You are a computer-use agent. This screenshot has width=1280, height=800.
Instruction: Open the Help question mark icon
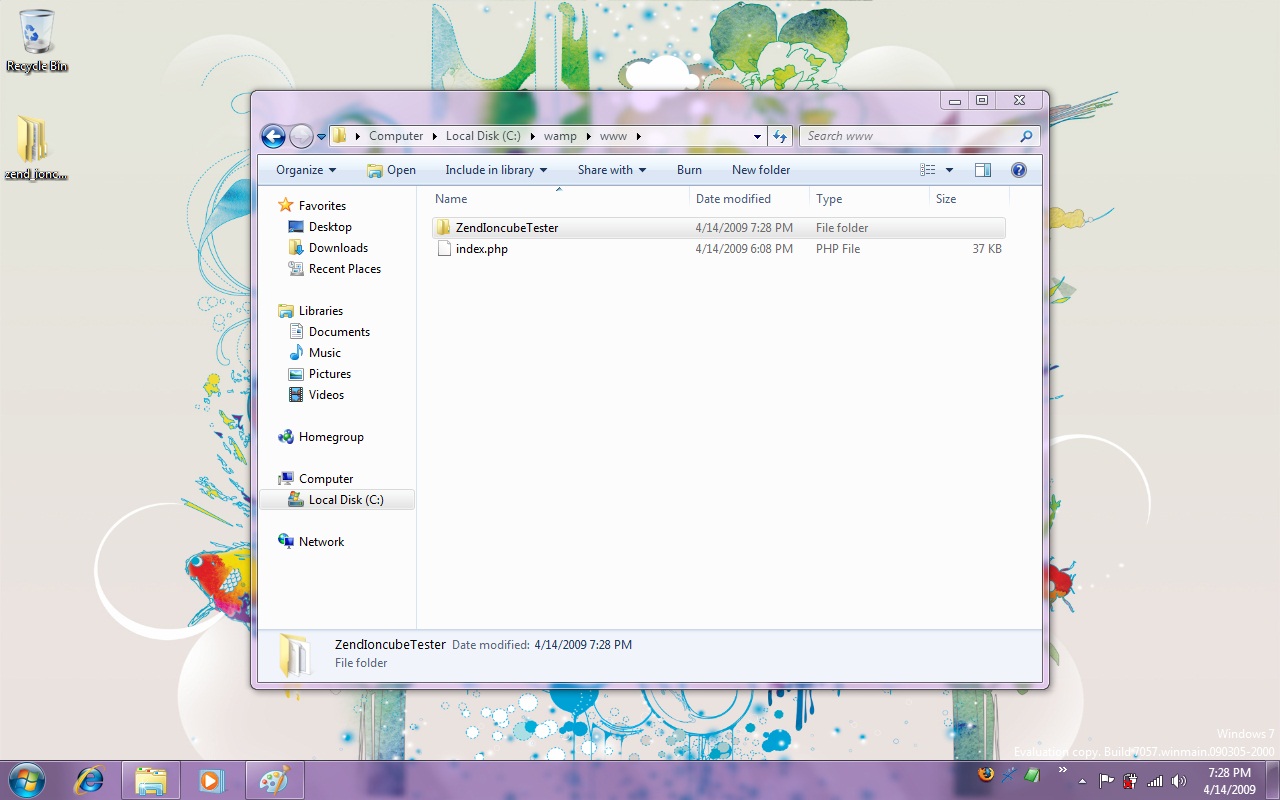click(1019, 170)
